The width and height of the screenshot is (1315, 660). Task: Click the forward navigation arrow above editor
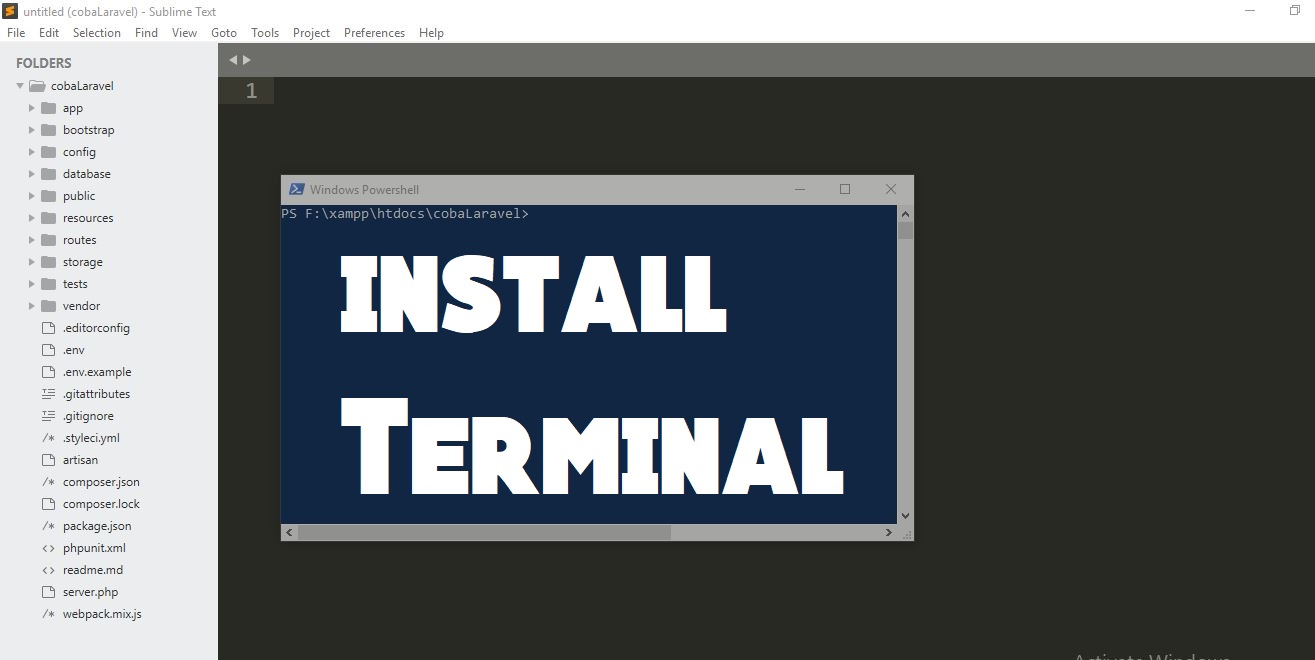(247, 59)
